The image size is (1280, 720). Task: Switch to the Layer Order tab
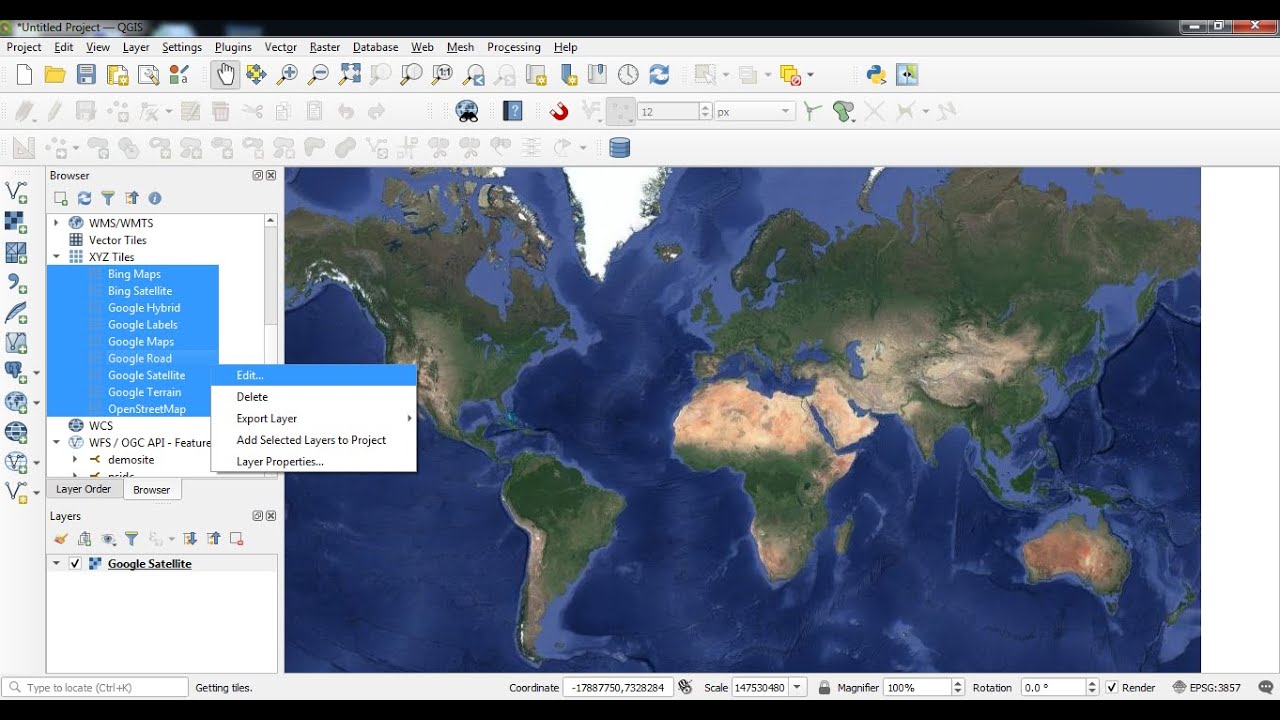point(84,489)
